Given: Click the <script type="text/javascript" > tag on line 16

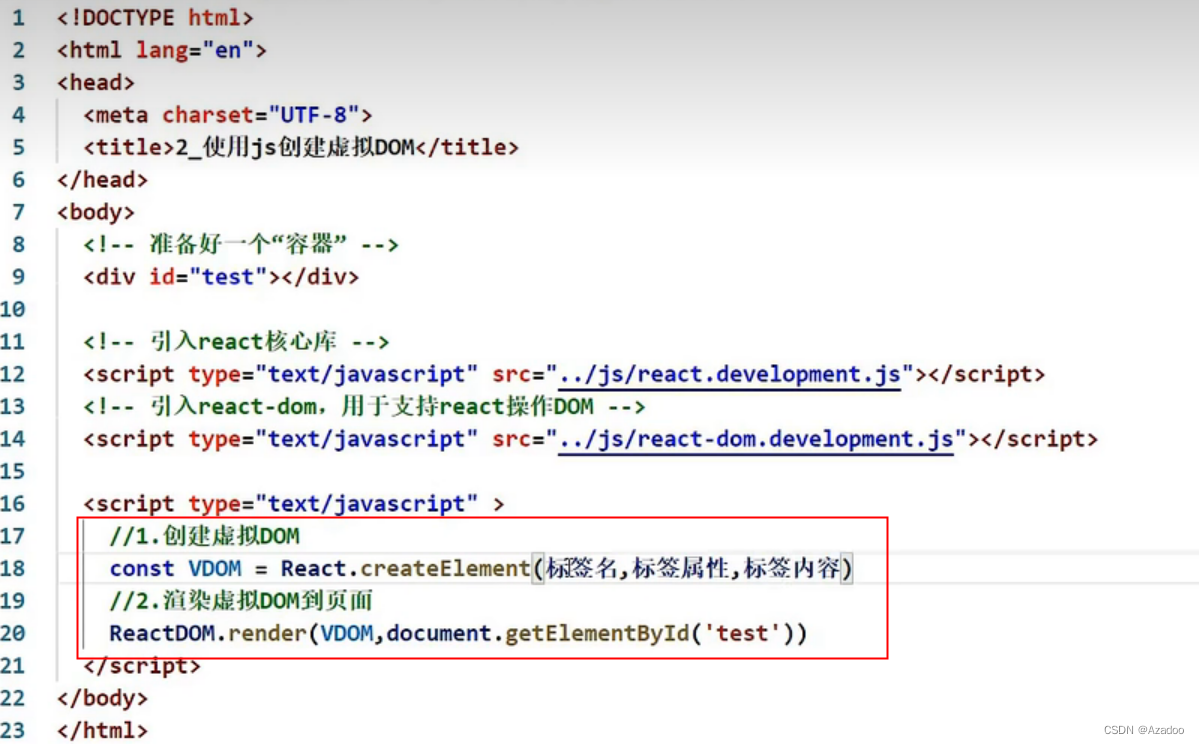Looking at the screenshot, I should pyautogui.click(x=294, y=504).
